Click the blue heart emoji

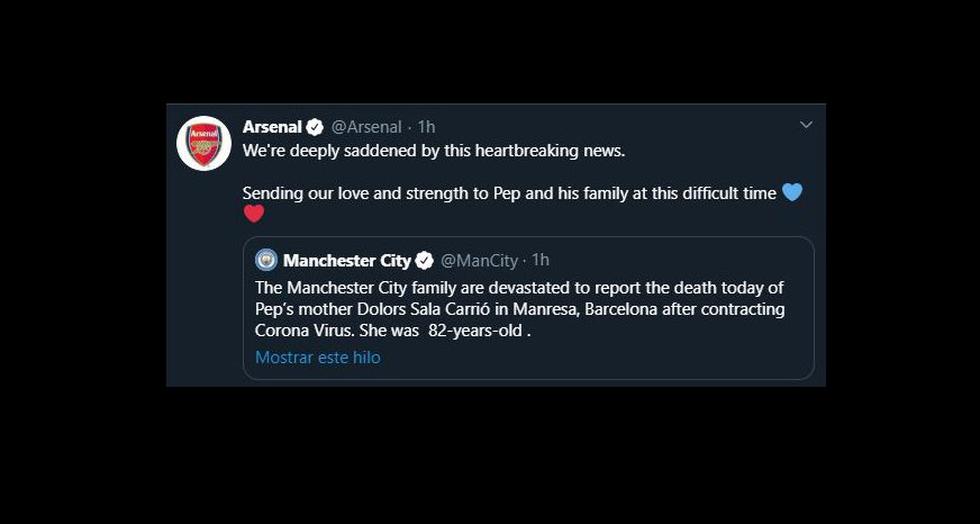click(x=792, y=192)
